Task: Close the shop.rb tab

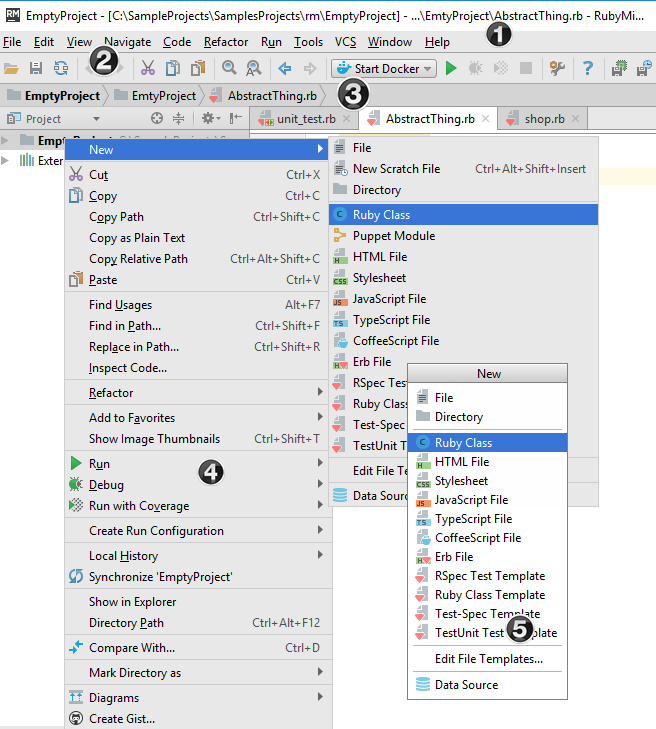Action: [x=576, y=119]
